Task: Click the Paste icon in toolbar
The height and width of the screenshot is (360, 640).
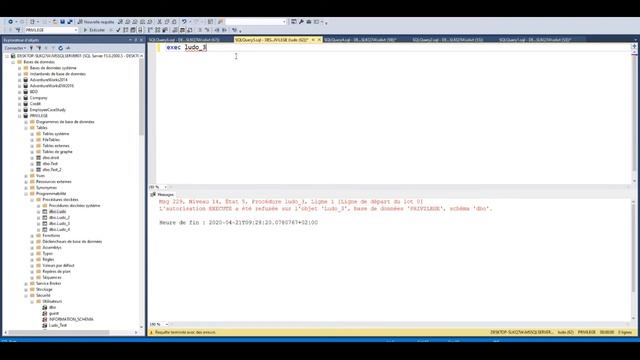Action: coord(174,22)
